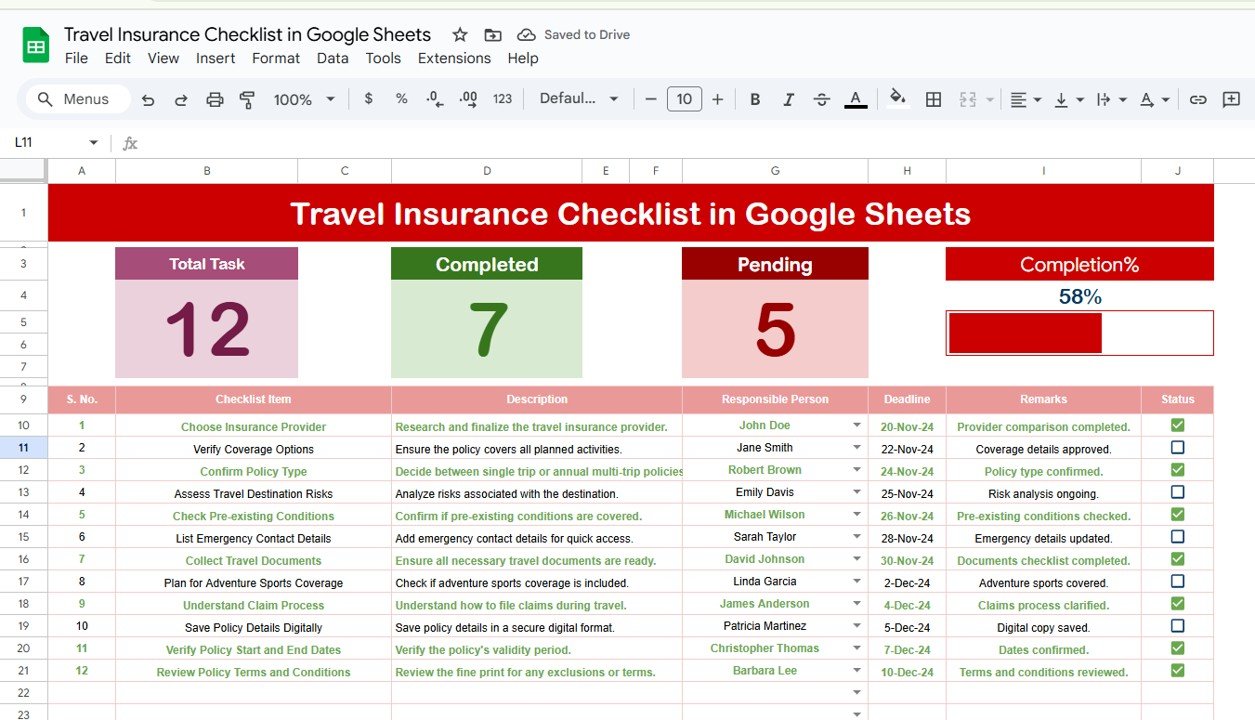Click the red completion progress bar
Viewport: 1255px width, 720px height.
(1025, 333)
